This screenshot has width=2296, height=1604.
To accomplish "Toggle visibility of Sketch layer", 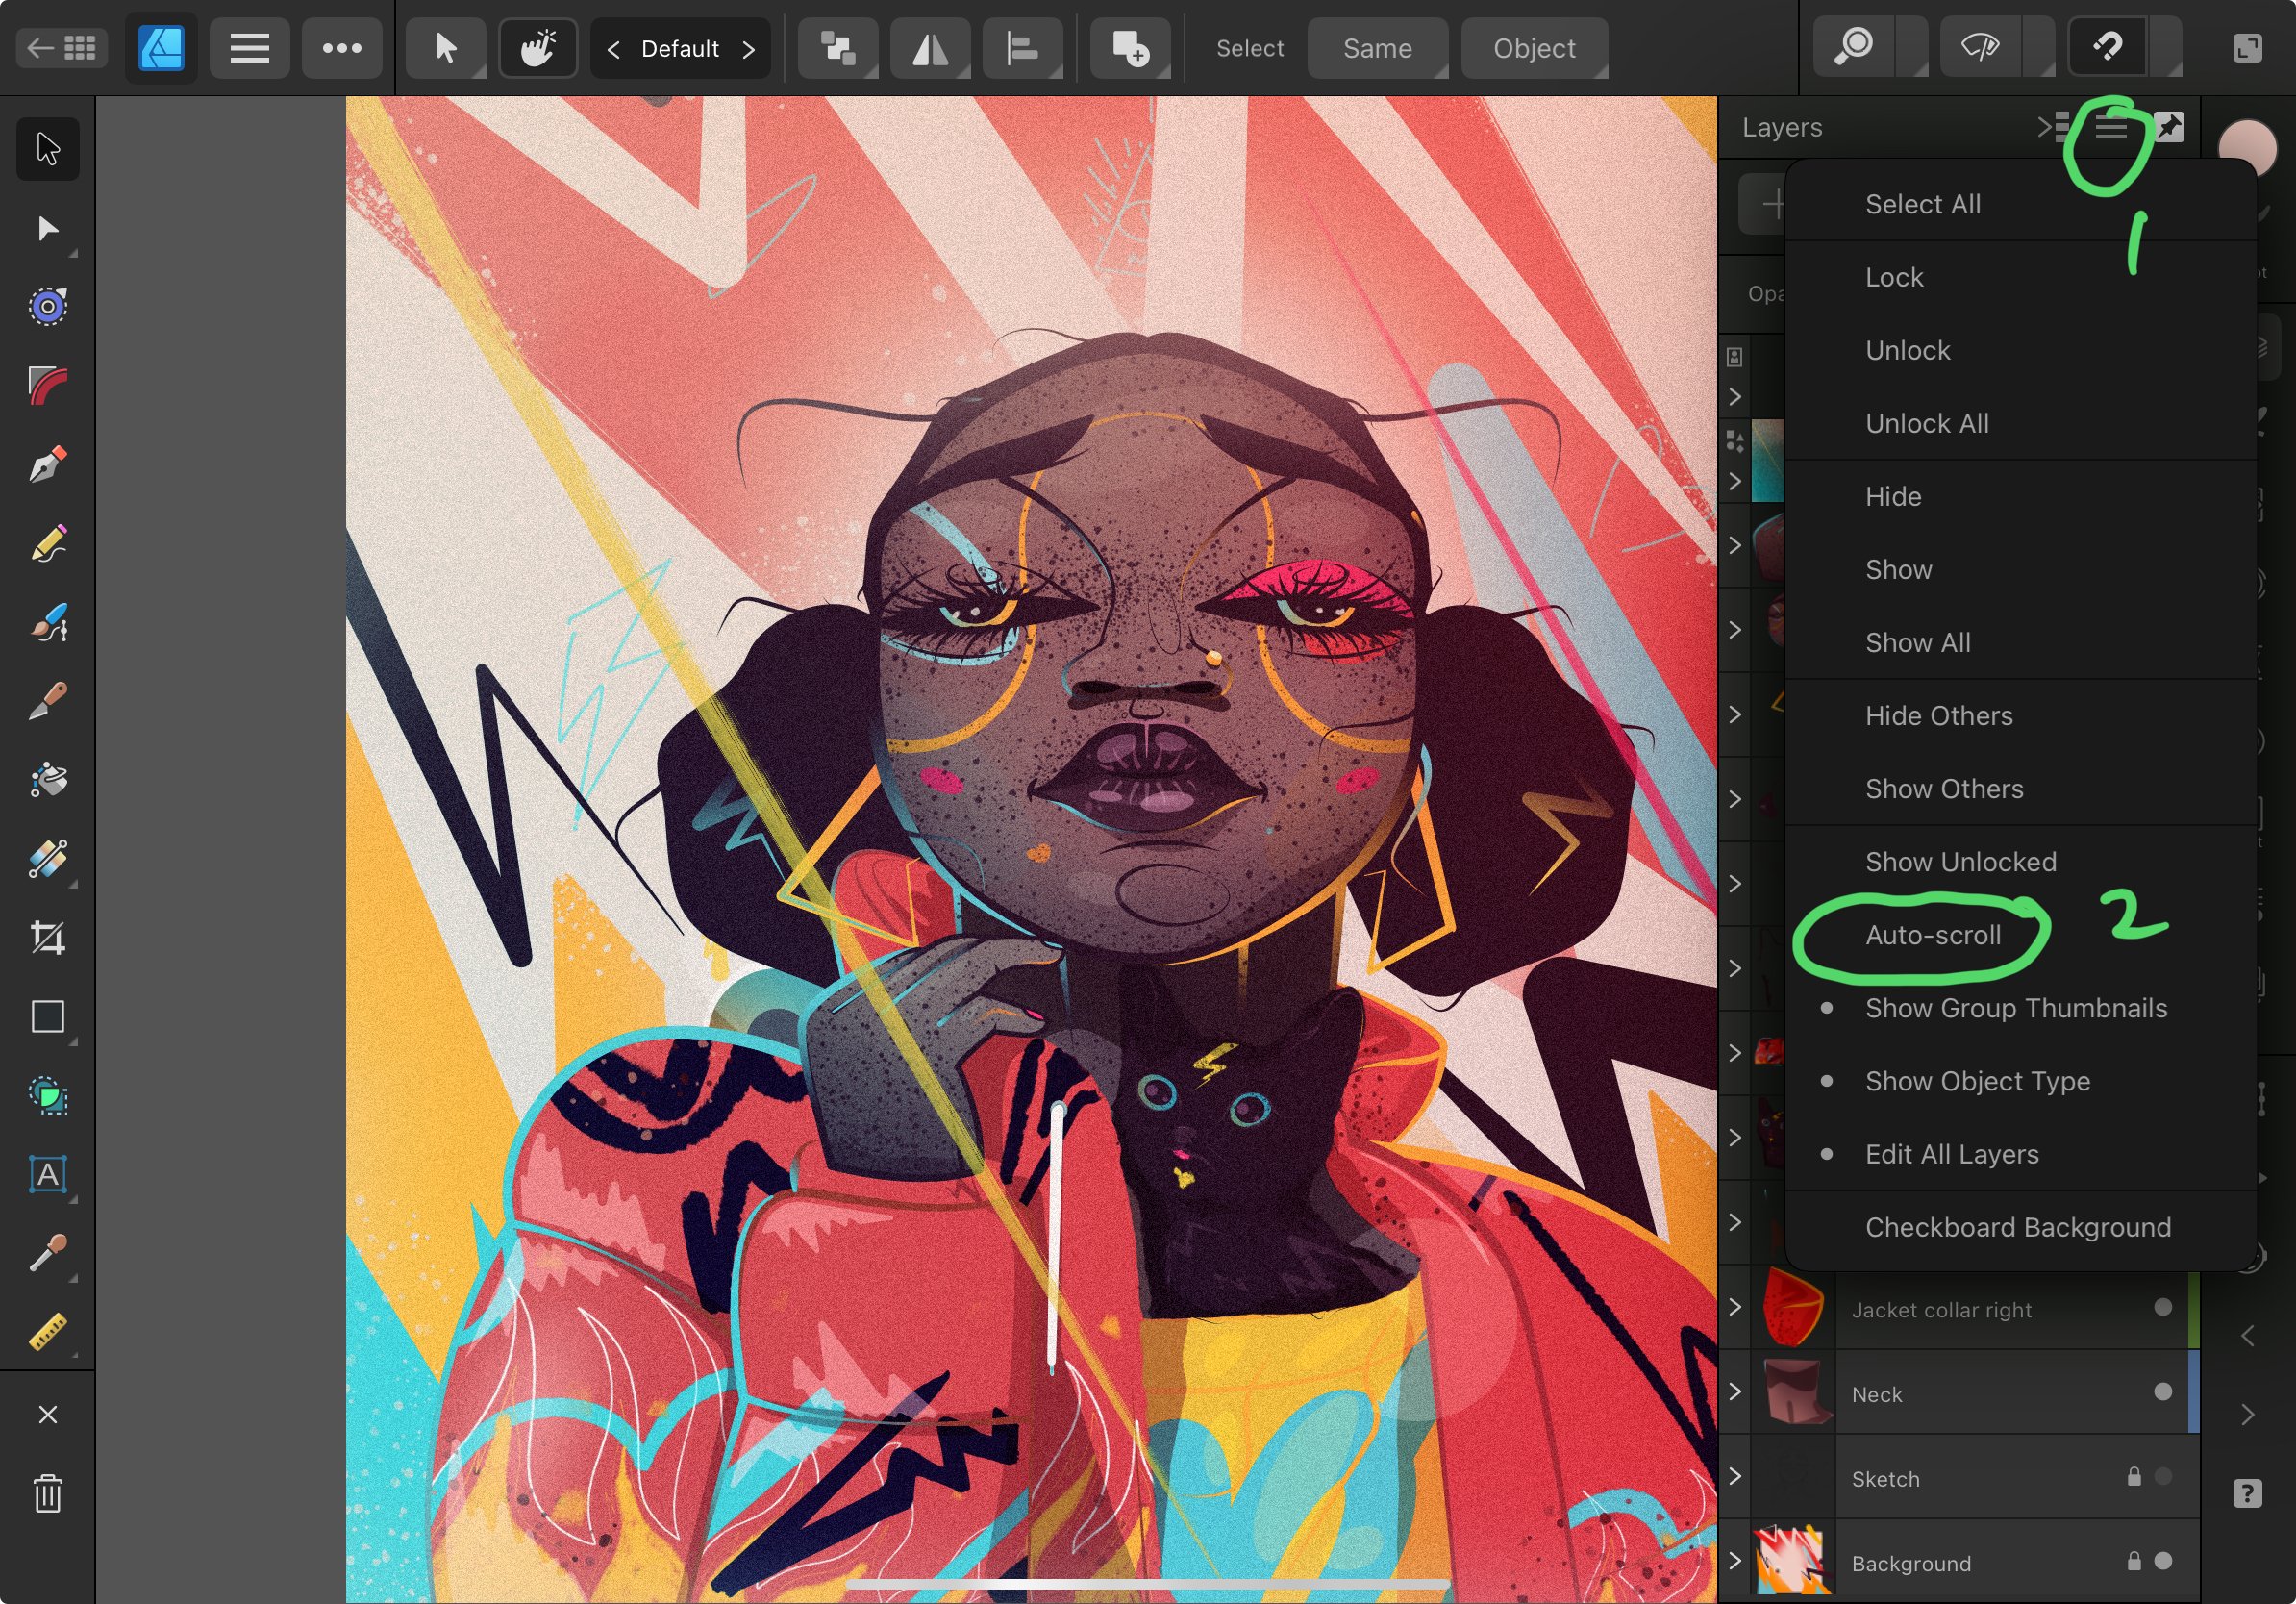I will tap(2163, 1476).
